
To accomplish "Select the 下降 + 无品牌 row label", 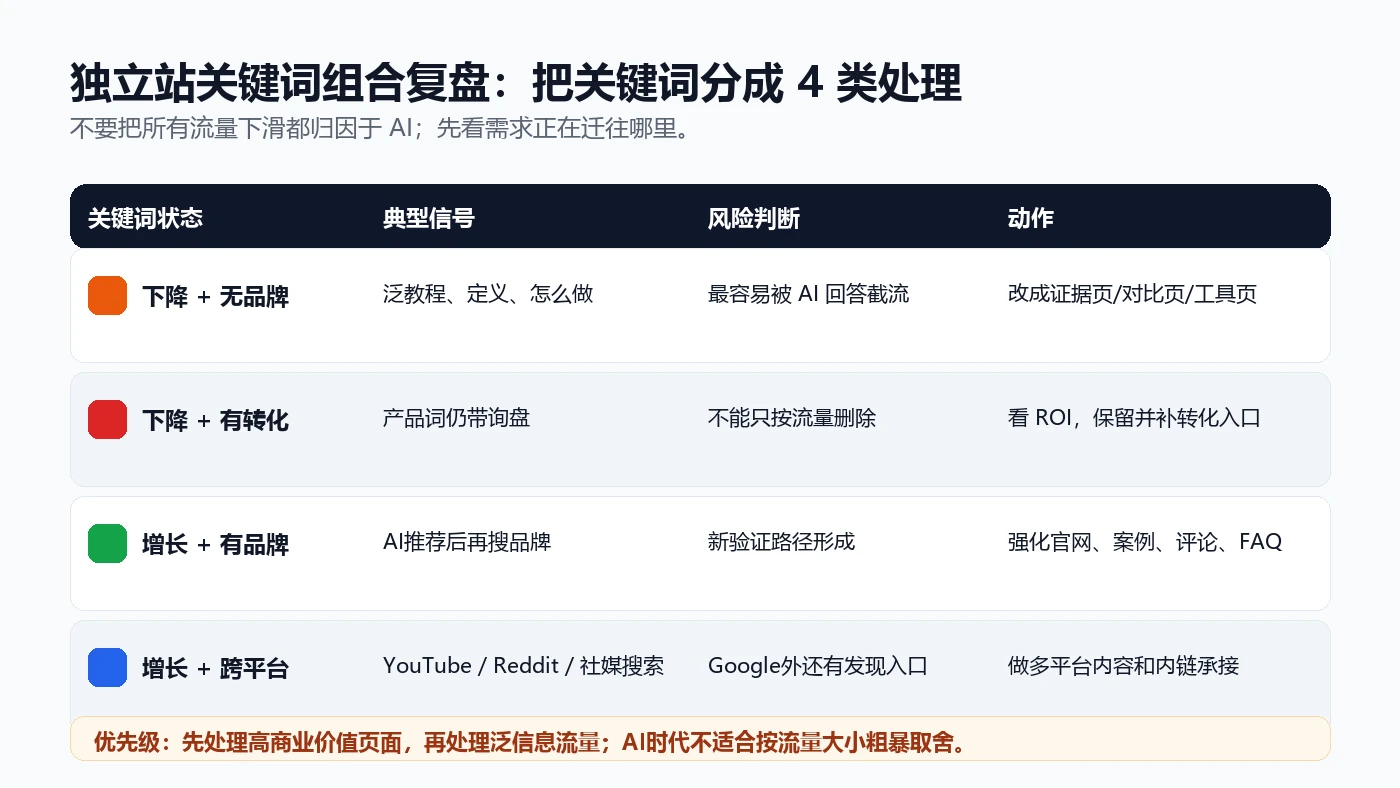I will (215, 297).
